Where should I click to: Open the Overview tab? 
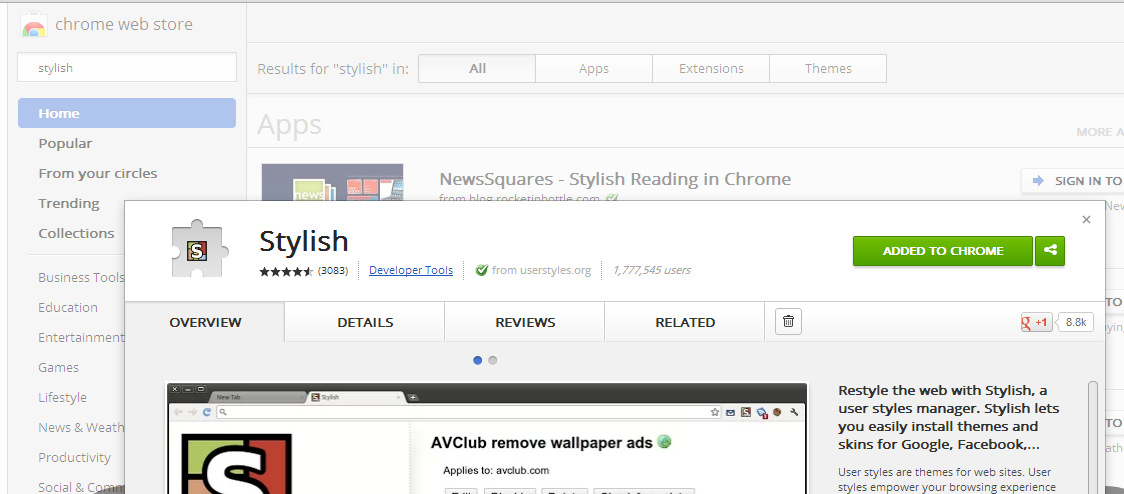coord(205,323)
